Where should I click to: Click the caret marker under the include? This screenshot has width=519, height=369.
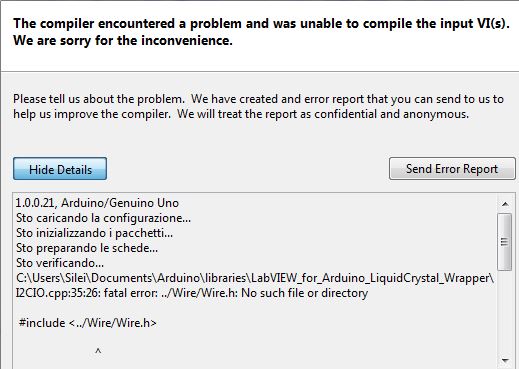click(98, 350)
